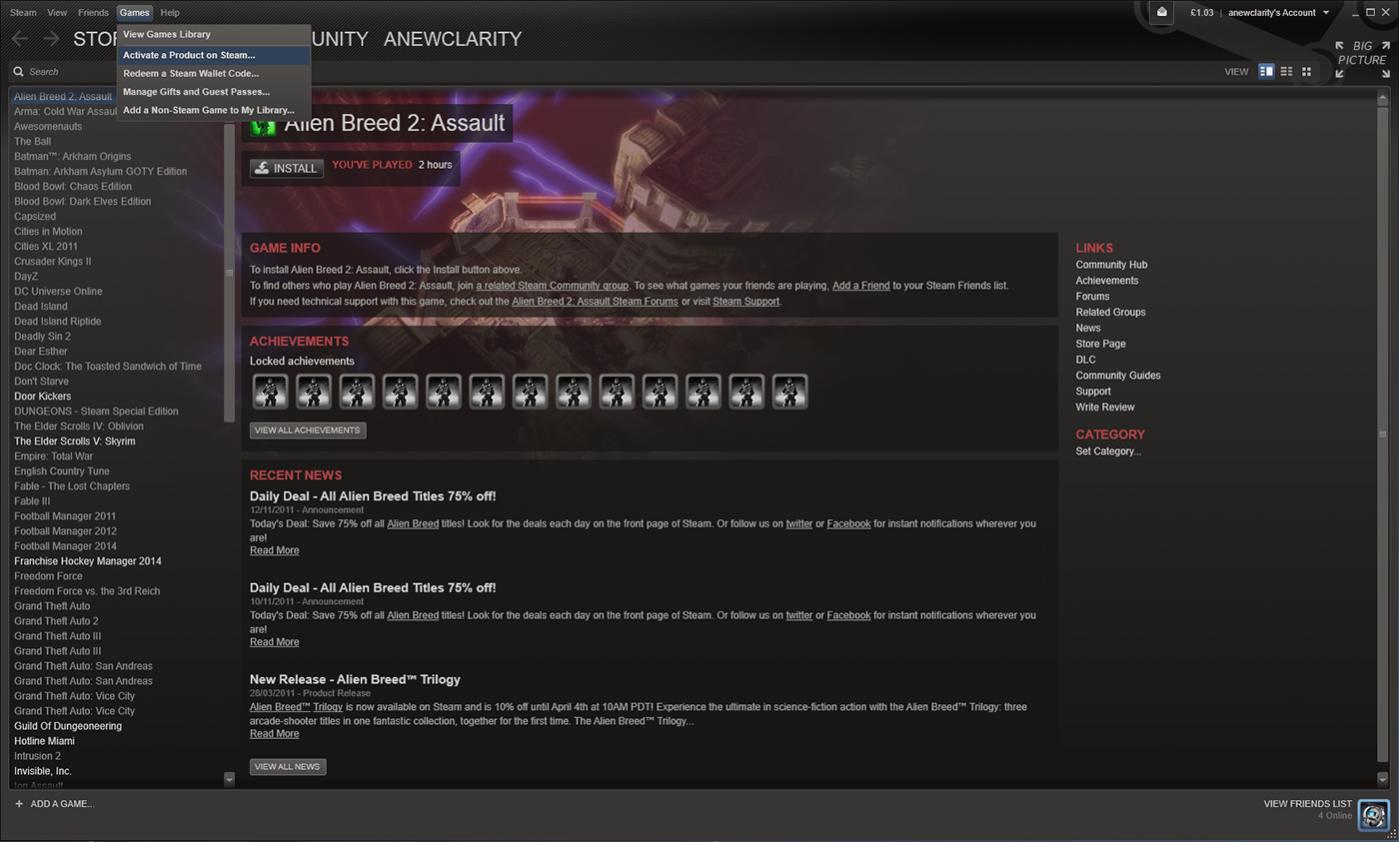The height and width of the screenshot is (842, 1399).
Task: Click Set Category link
Action: [1108, 451]
